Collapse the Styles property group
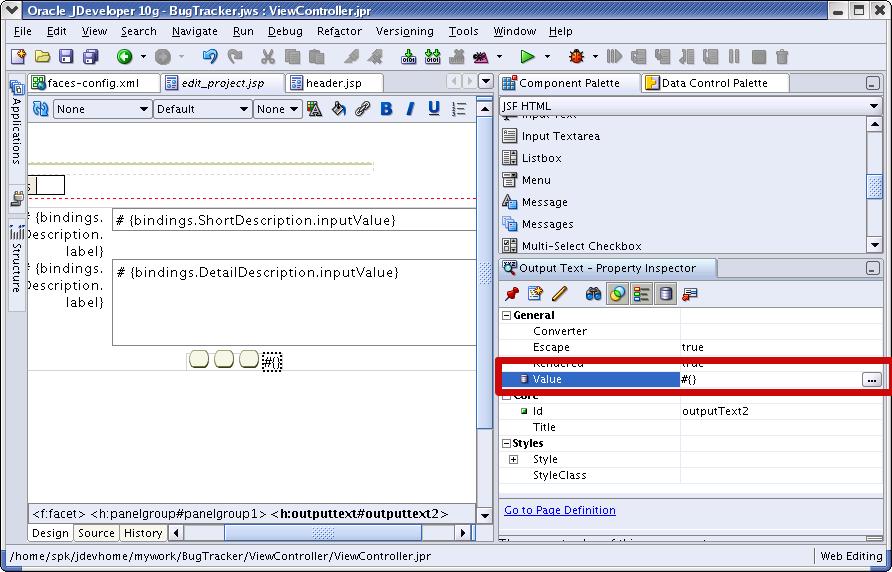This screenshot has height=572, width=892. (x=506, y=443)
